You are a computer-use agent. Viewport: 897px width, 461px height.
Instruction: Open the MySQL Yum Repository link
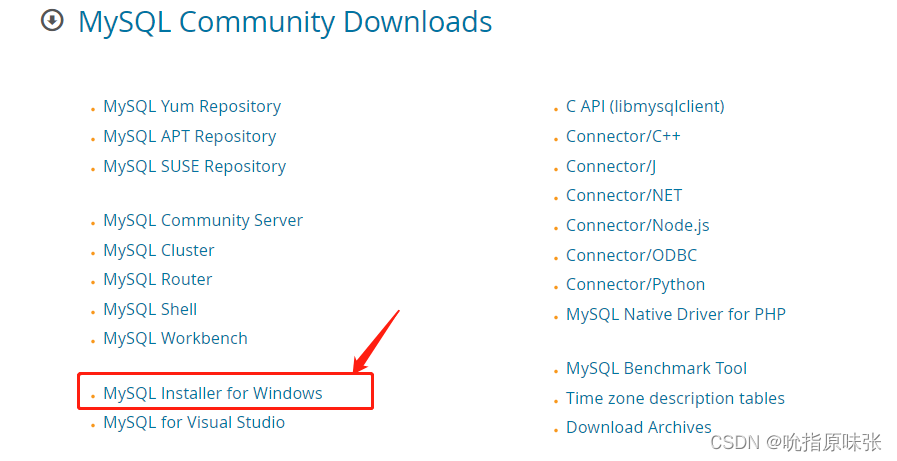[192, 107]
